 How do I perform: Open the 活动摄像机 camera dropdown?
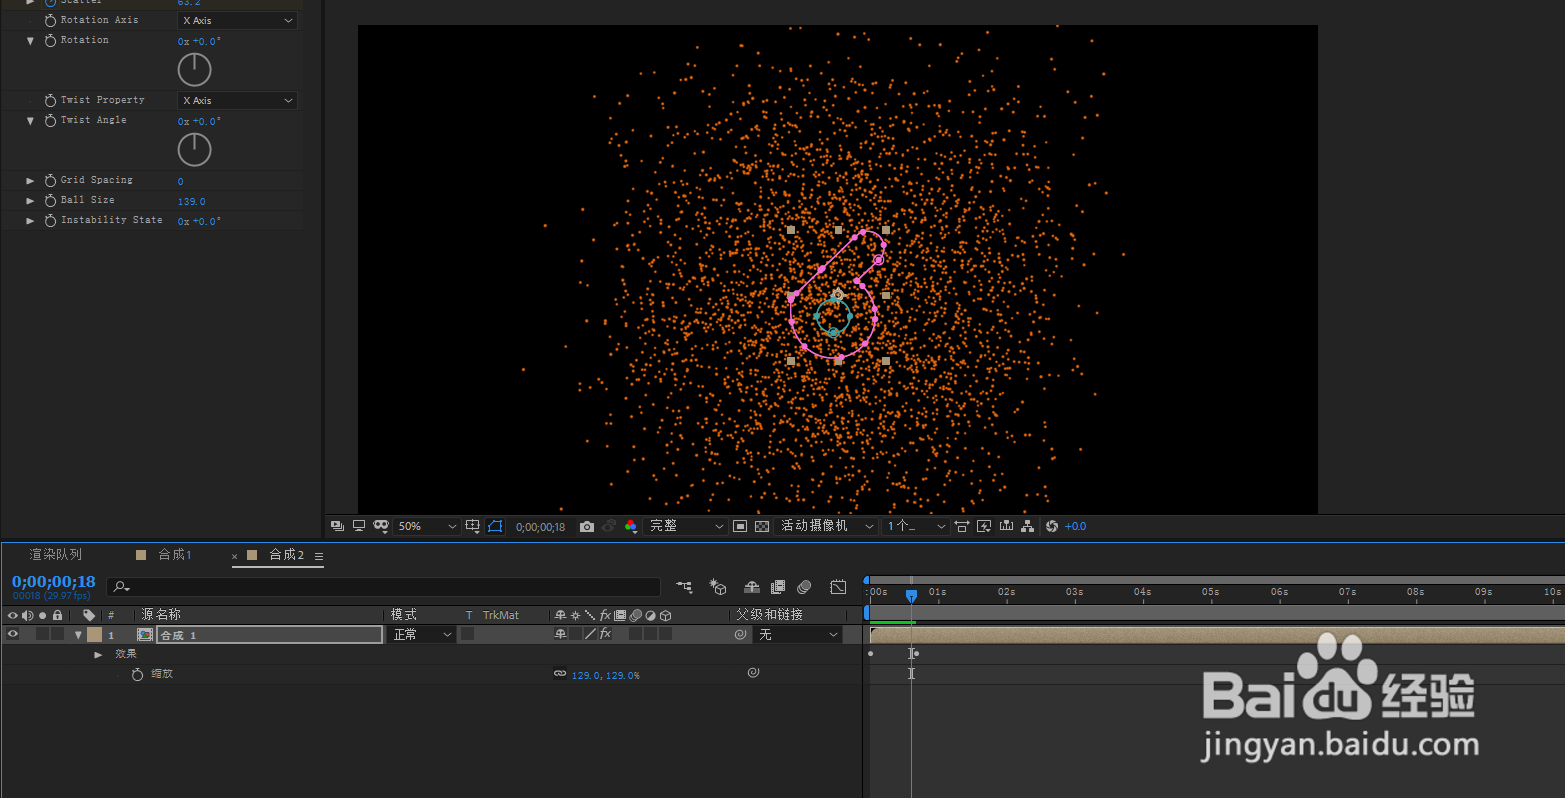827,526
